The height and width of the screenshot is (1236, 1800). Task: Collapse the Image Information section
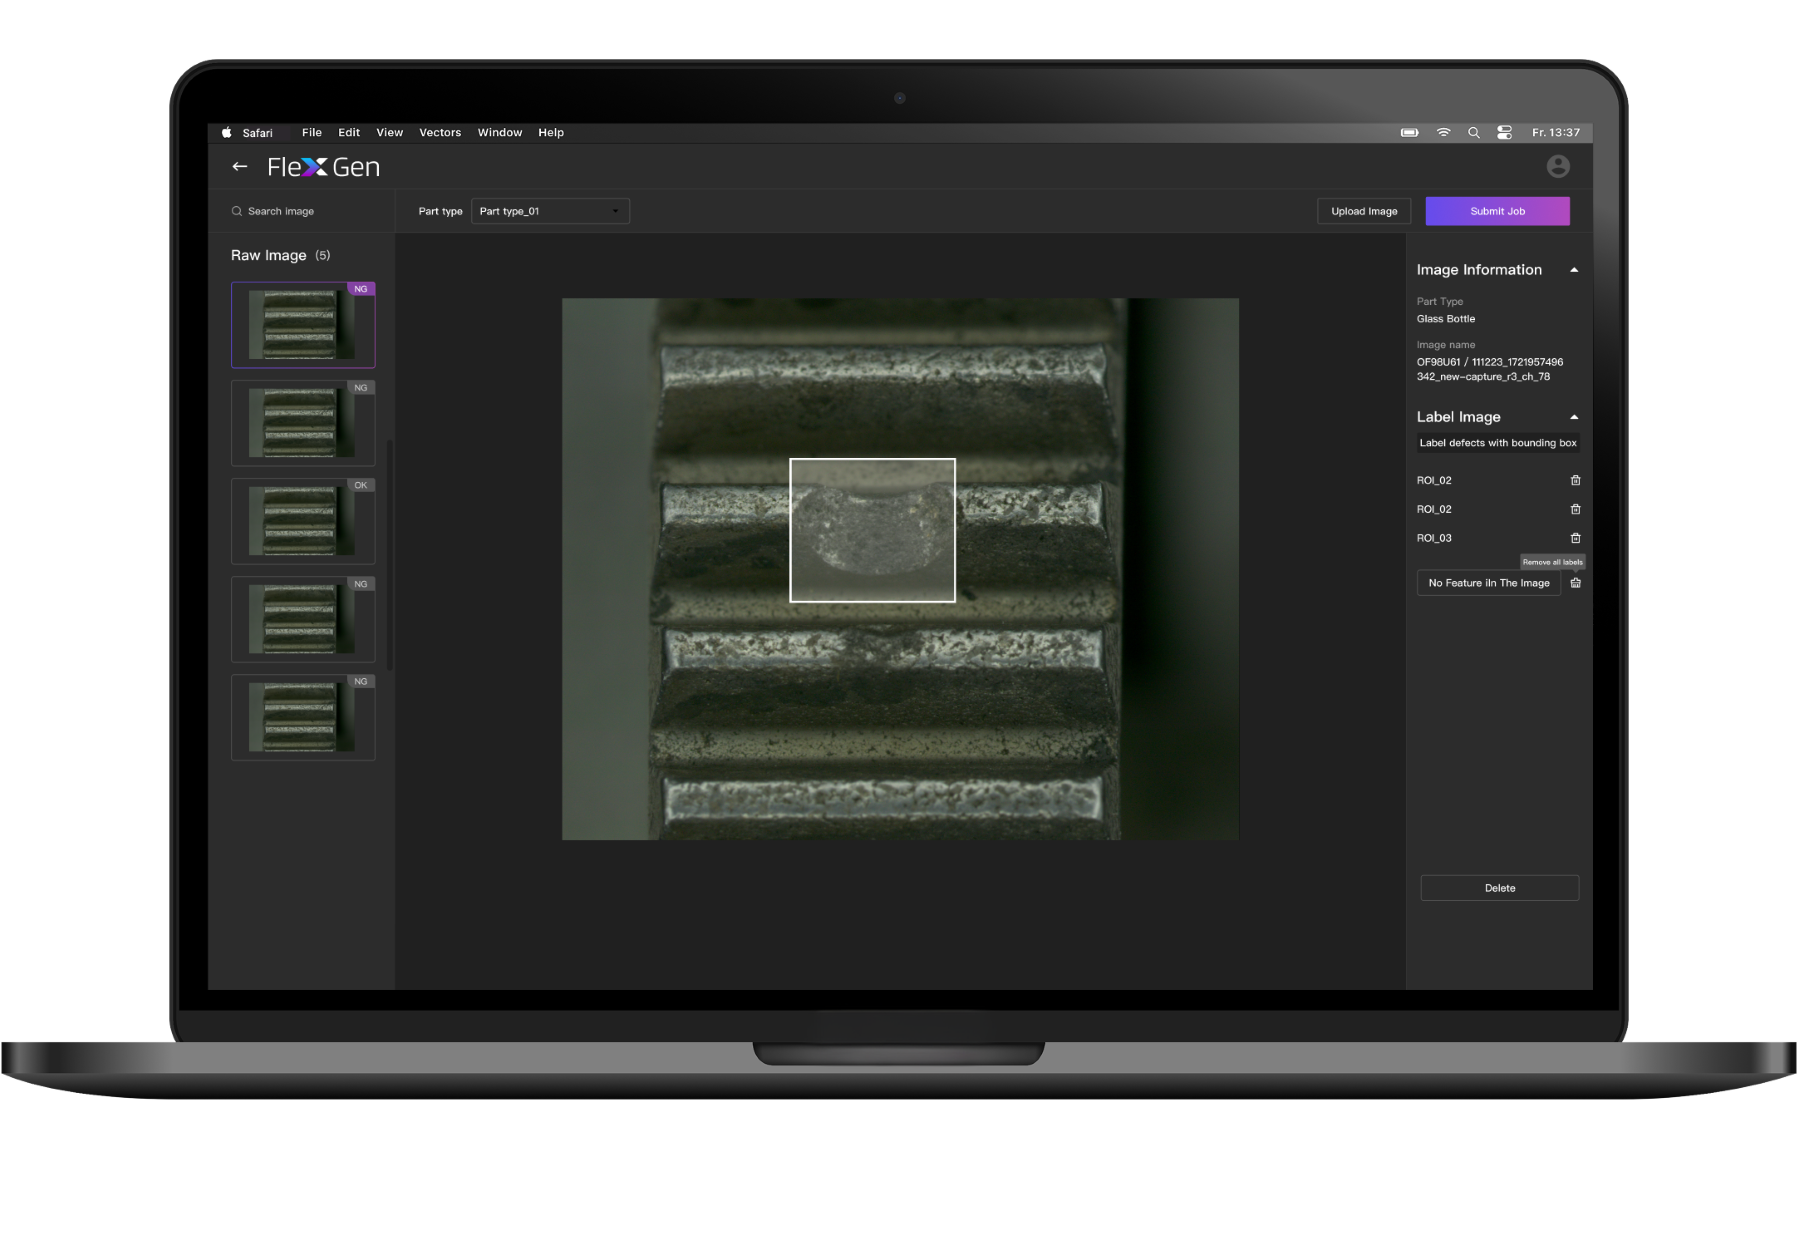(1574, 270)
